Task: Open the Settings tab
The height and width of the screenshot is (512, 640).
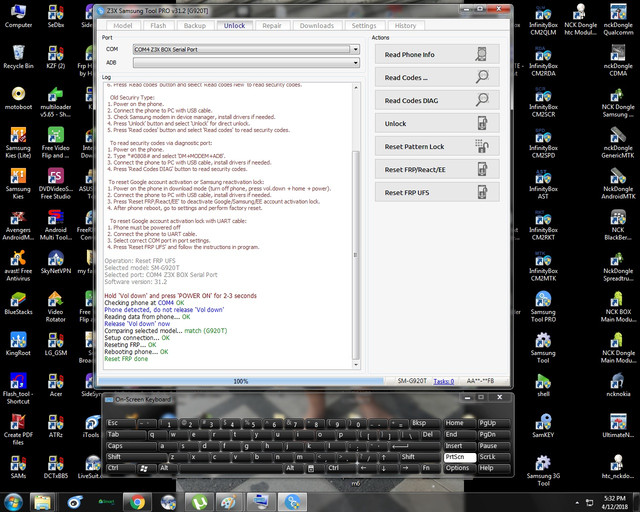Action: [x=364, y=26]
